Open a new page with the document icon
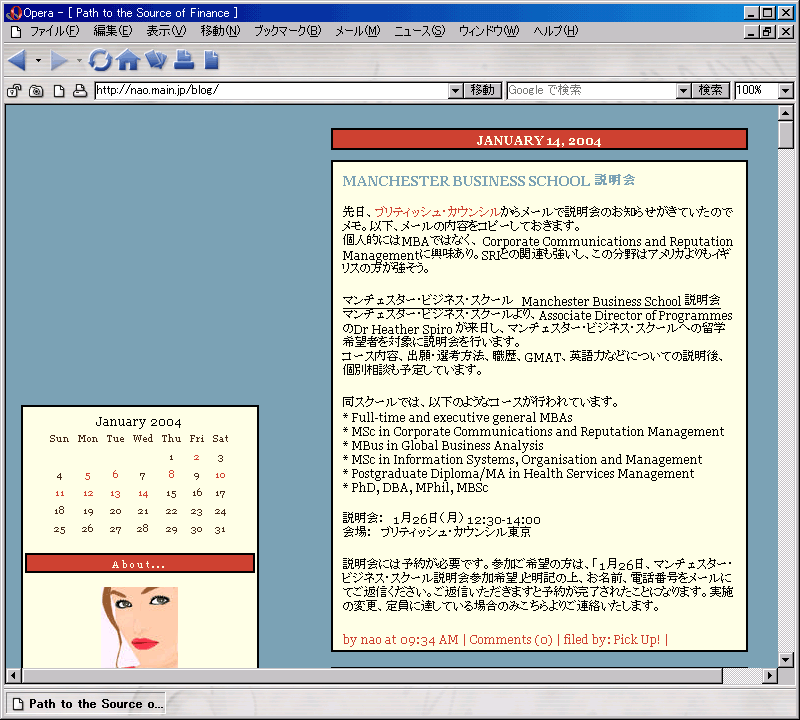Screen dimensions: 800x720 click(211, 60)
